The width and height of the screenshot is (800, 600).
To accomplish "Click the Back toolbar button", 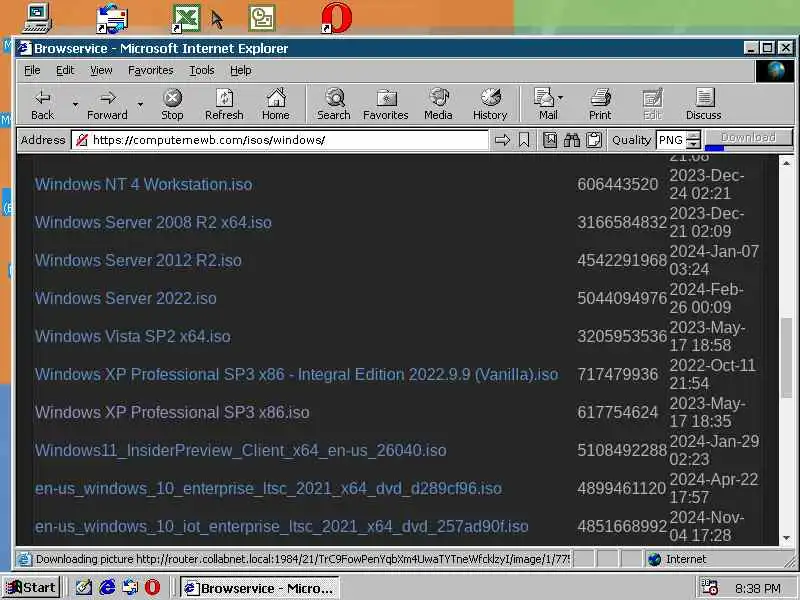I will [x=43, y=105].
